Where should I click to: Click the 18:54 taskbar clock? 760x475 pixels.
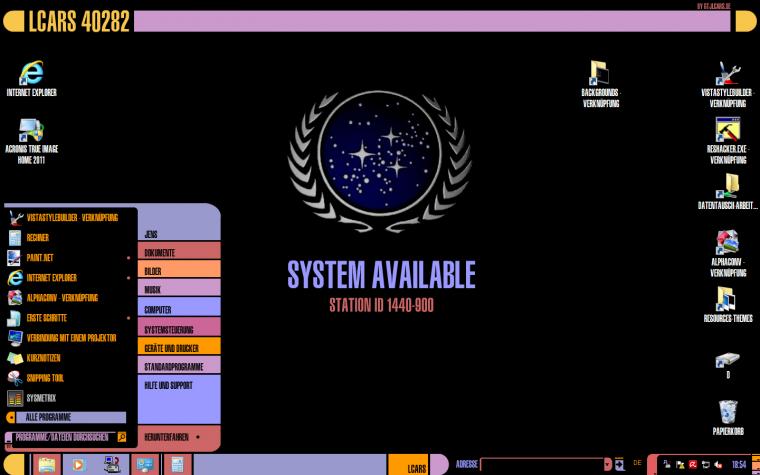tap(739, 464)
